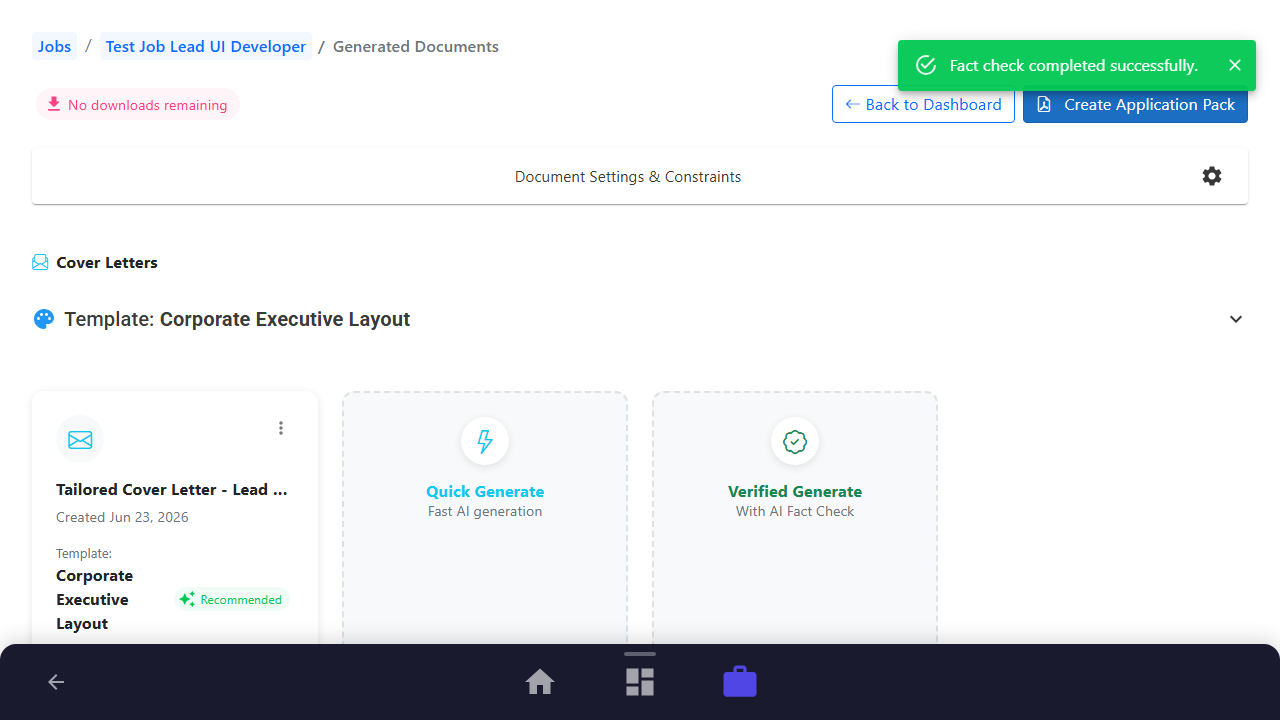Dismiss the fact check success notification
Viewport: 1280px width, 720px height.
tap(1235, 65)
